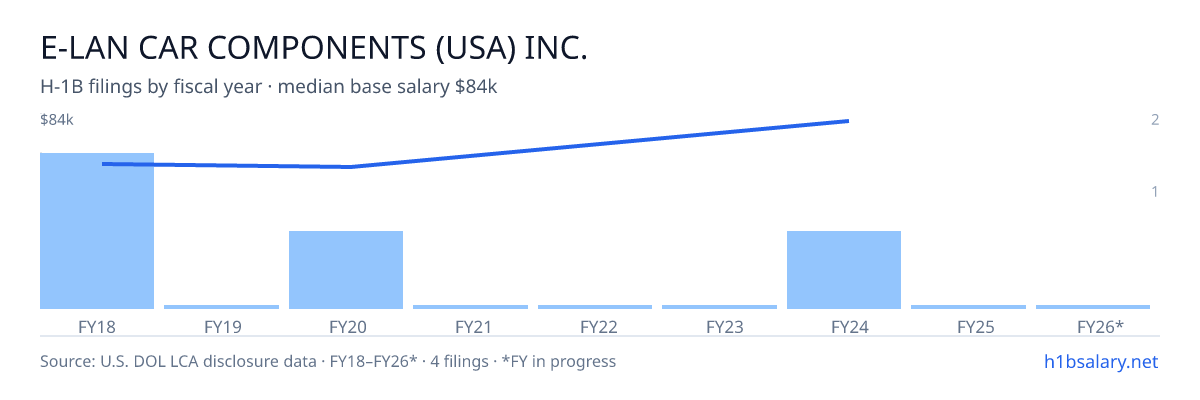
Task: Click the small FY19 bar
Action: [221, 307]
